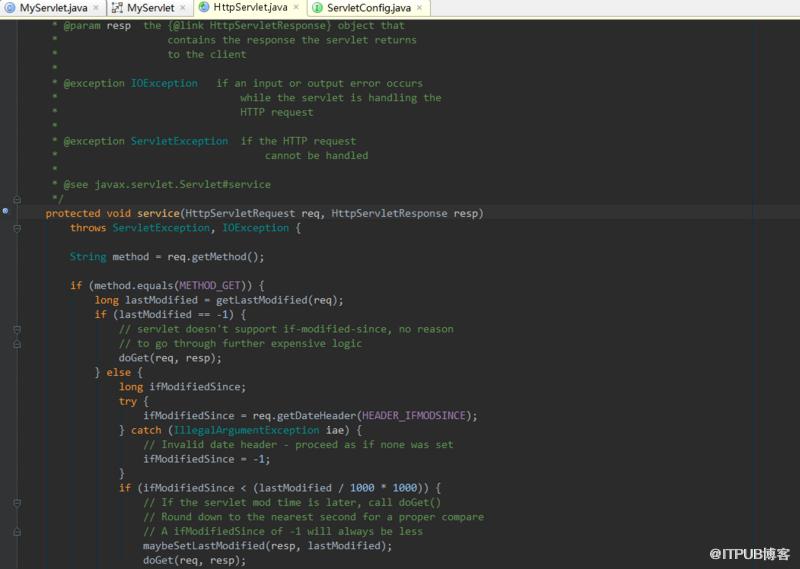The image size is (800, 569).
Task: Click 'IOException' in the throws clause
Action: (255, 228)
